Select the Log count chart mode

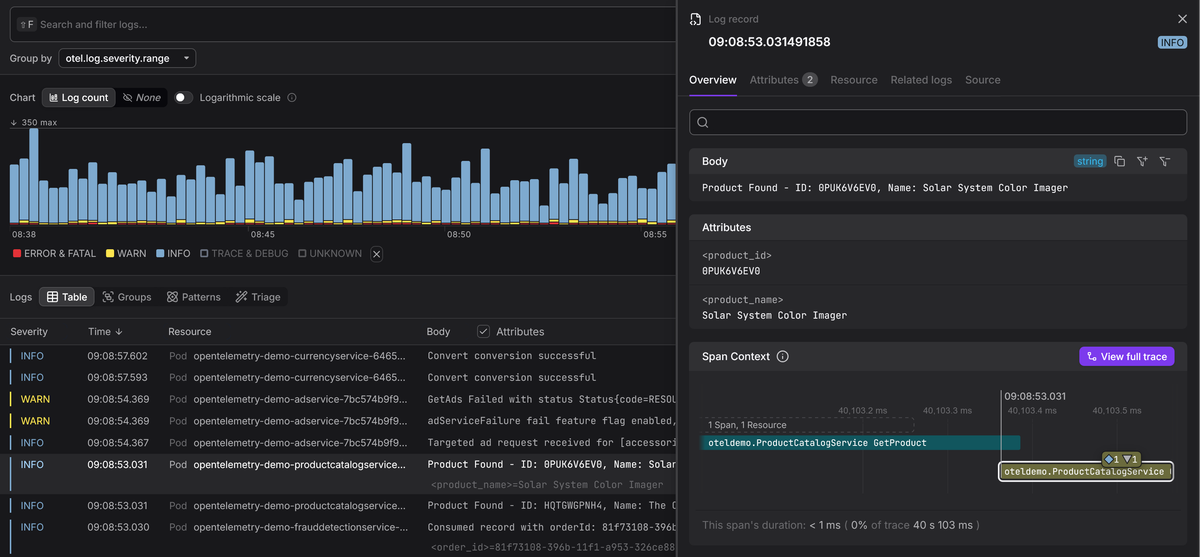point(78,98)
